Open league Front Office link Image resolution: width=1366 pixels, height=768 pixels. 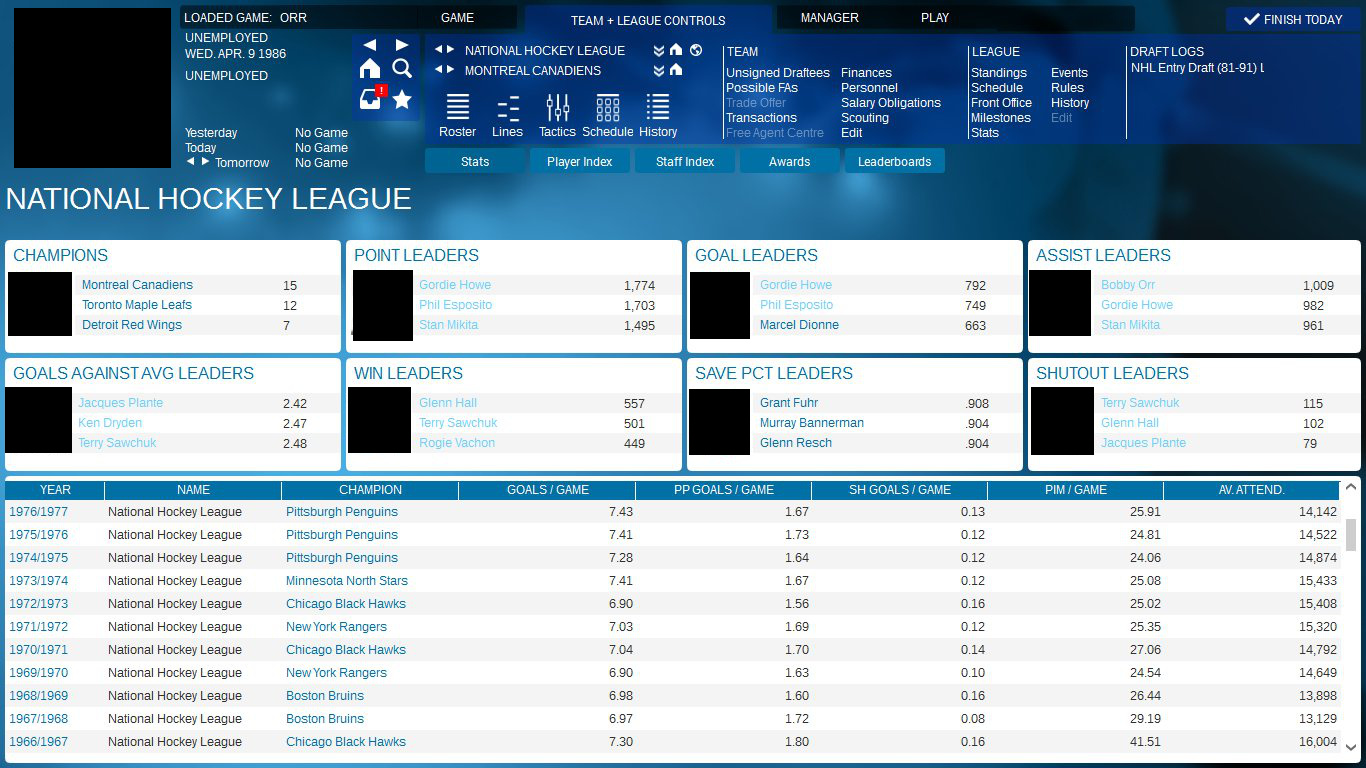point(1001,103)
